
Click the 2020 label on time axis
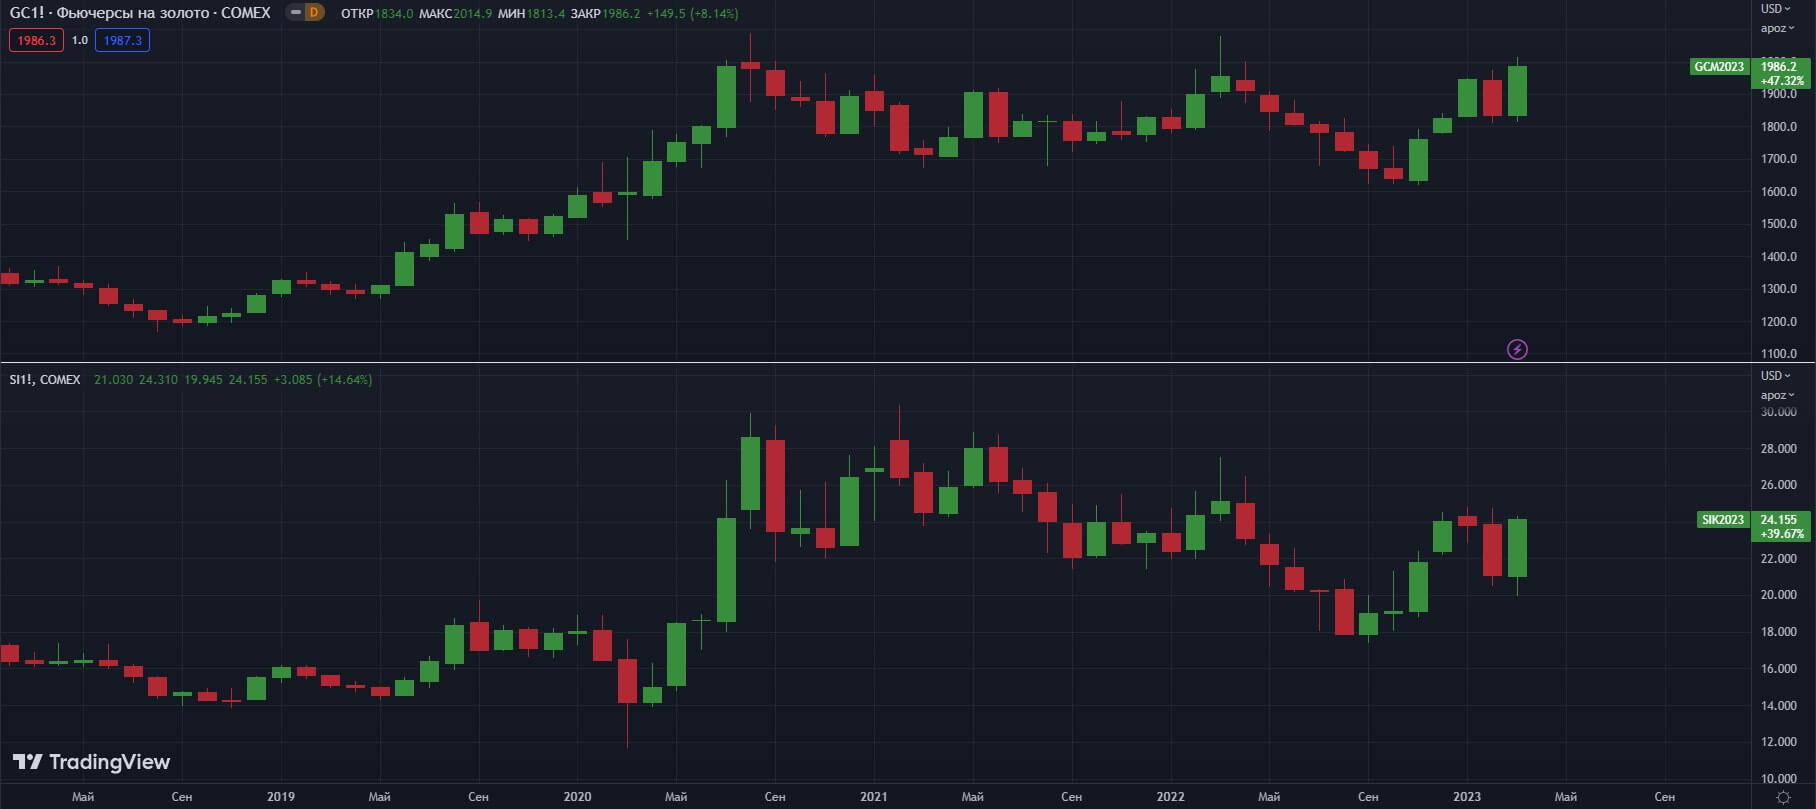pos(577,797)
